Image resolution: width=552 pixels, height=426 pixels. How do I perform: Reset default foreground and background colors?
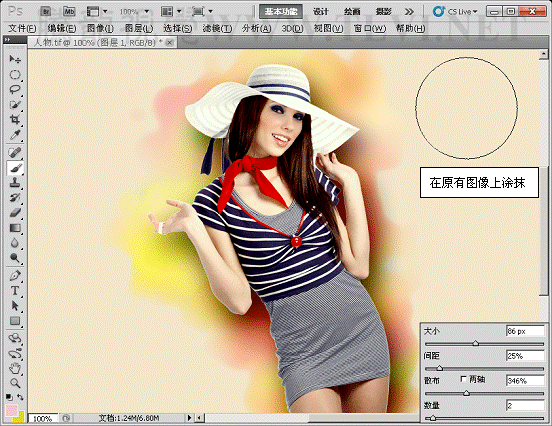click(x=10, y=397)
